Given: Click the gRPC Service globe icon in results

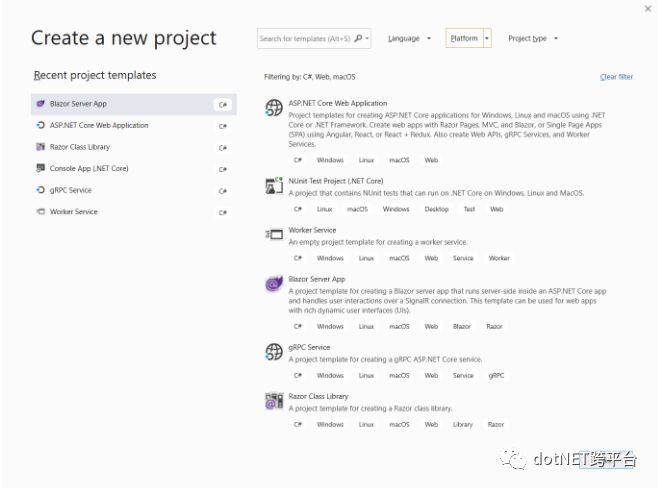Looking at the screenshot, I should 274,352.
